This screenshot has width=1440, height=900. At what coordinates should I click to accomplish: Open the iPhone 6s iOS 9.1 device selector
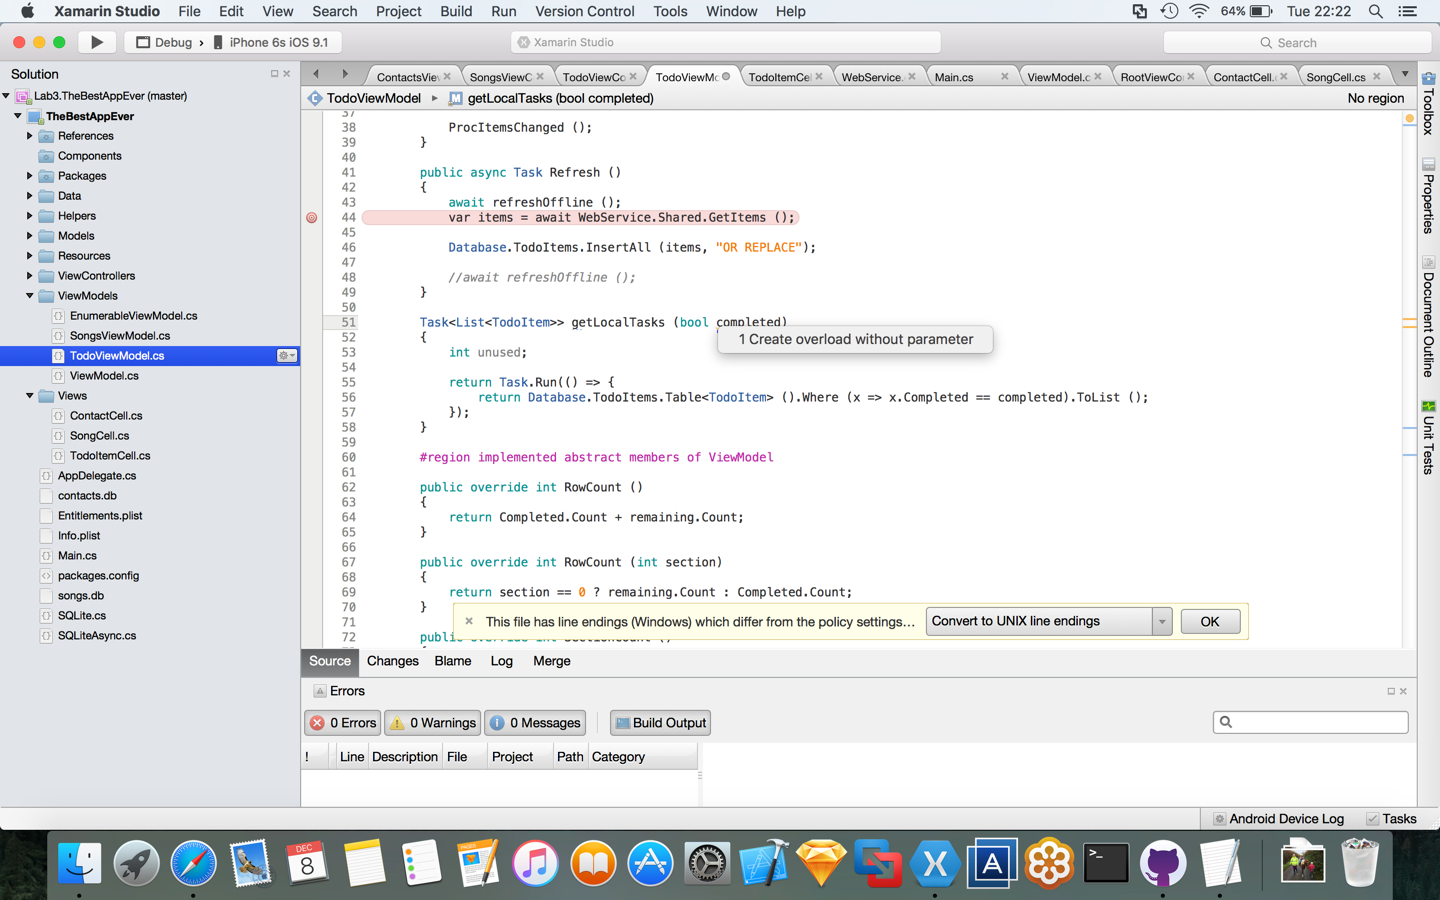(x=270, y=42)
